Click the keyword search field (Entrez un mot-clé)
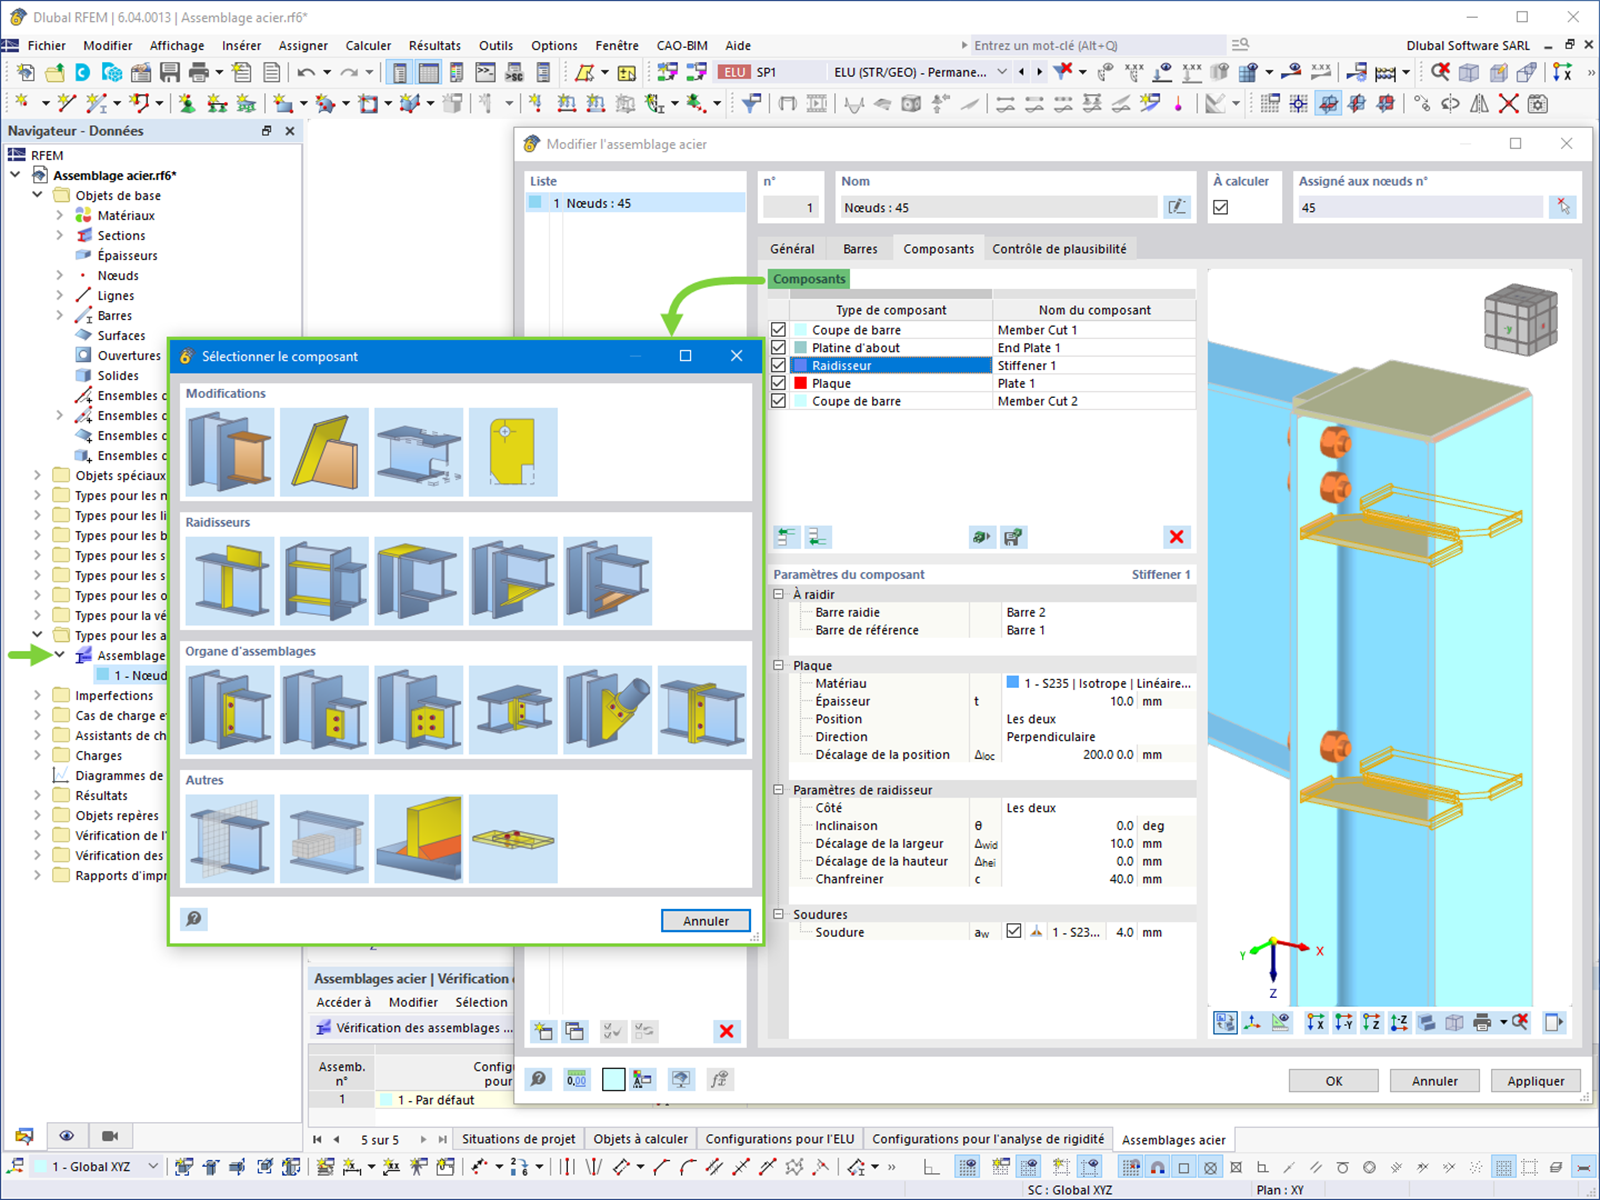 pyautogui.click(x=1097, y=45)
